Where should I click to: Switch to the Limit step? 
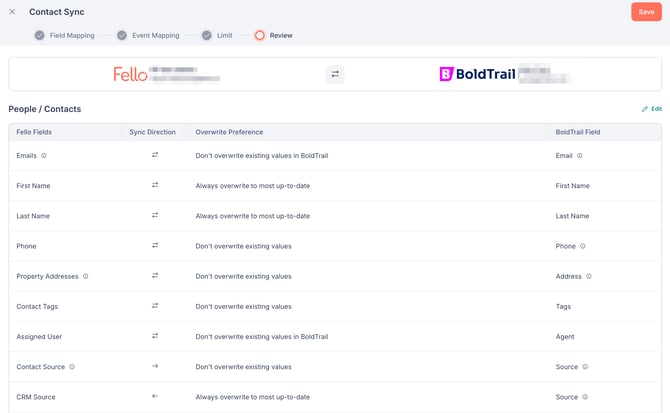click(x=216, y=35)
